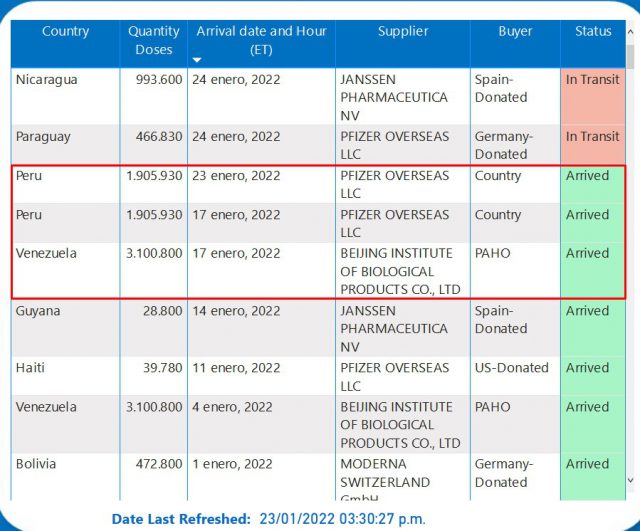The height and width of the screenshot is (531, 640).
Task: Select the Guyana row country cell
Action: [x=36, y=311]
